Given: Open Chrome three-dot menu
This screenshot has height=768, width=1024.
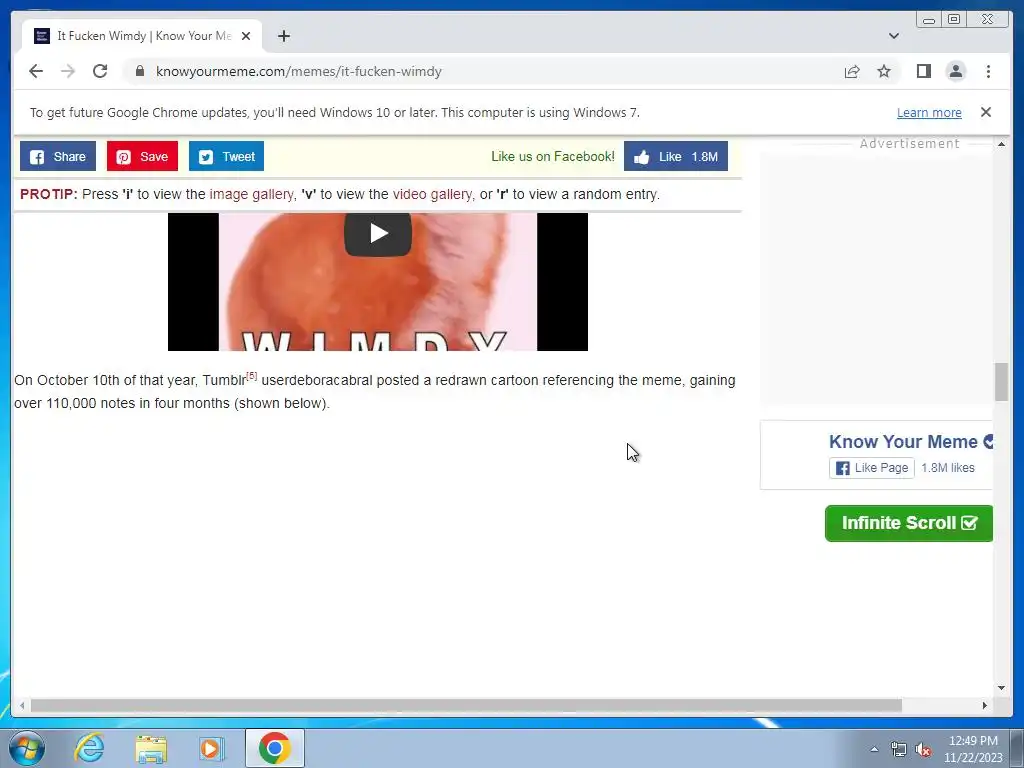Looking at the screenshot, I should pyautogui.click(x=988, y=71).
